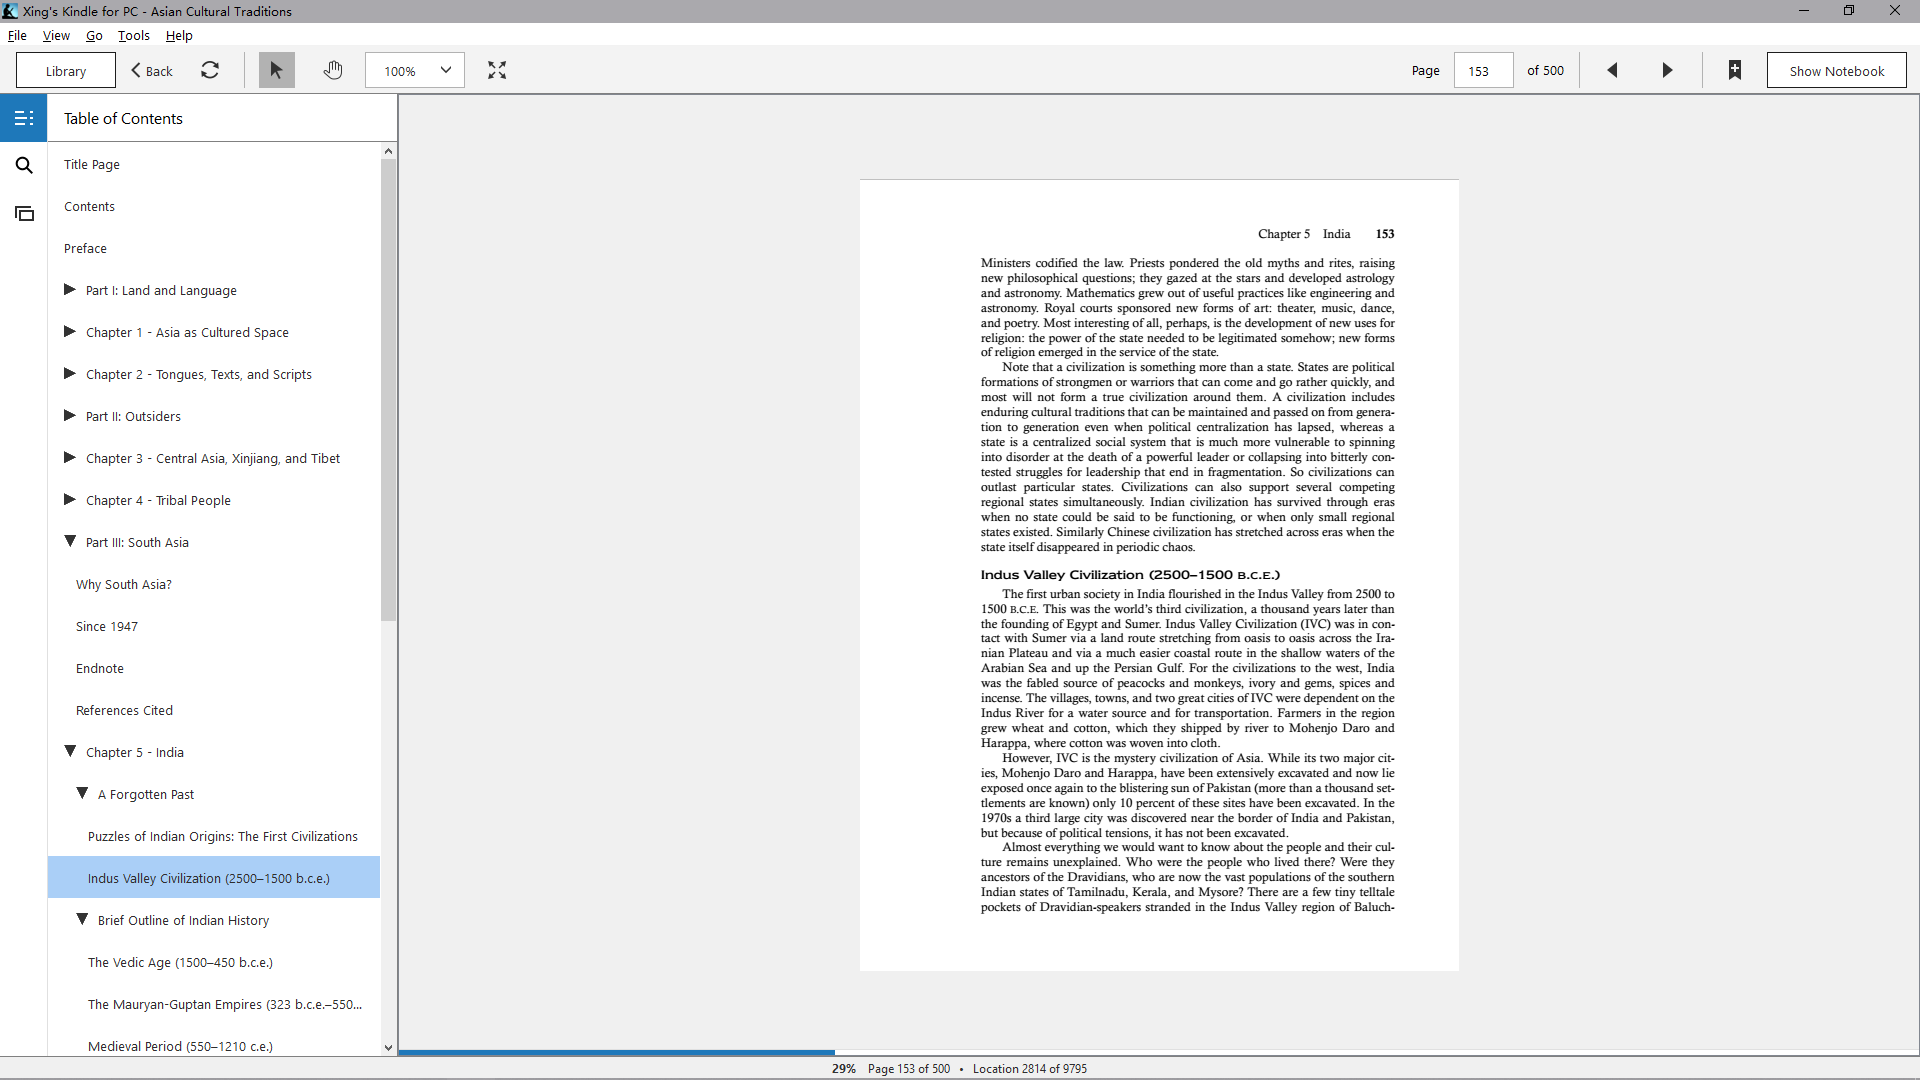The height and width of the screenshot is (1080, 1920).
Task: Go to next page arrow
Action: tap(1667, 70)
